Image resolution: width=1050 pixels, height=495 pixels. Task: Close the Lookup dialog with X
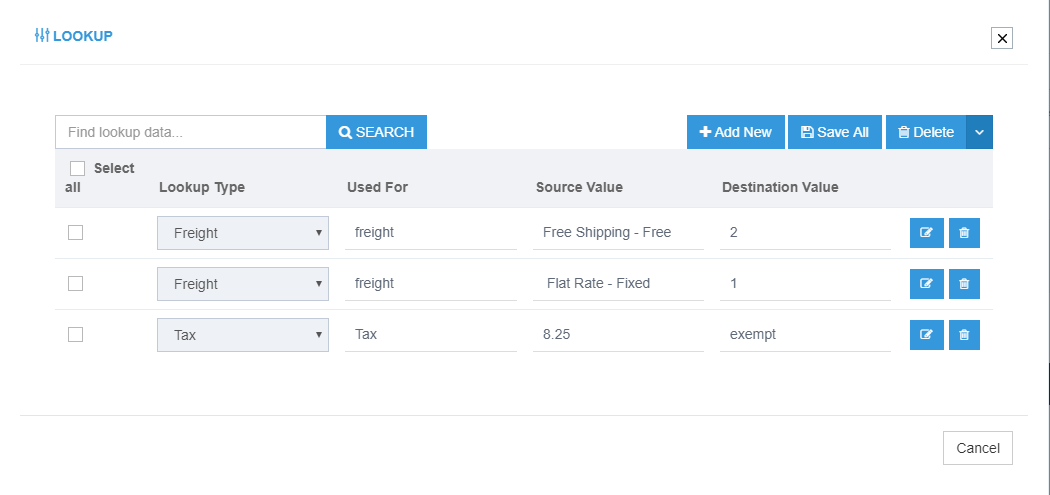tap(1002, 38)
